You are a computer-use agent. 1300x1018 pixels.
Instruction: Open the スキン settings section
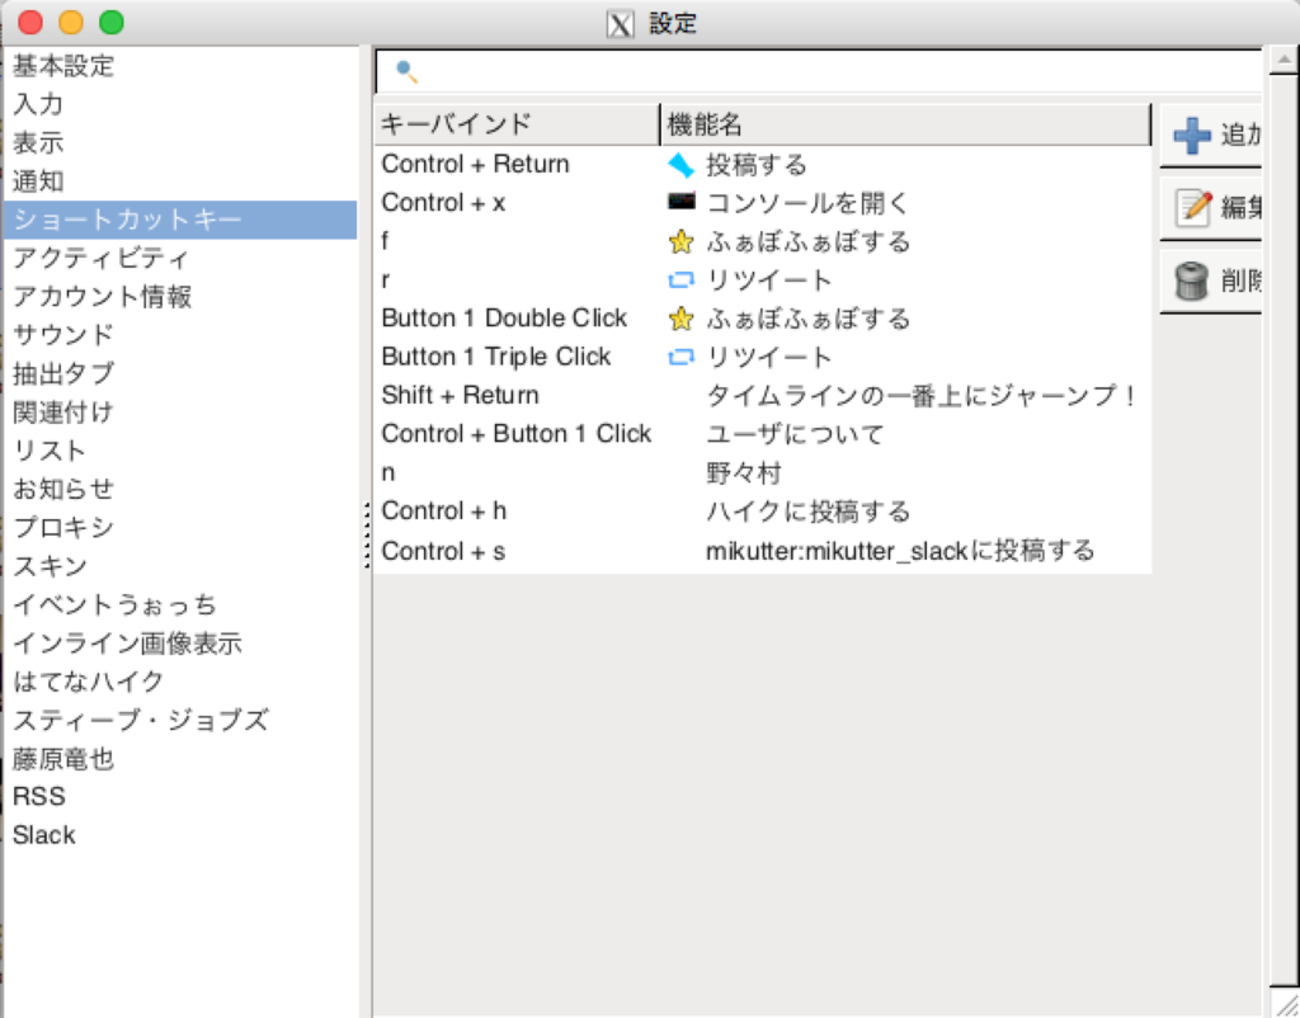(180, 566)
